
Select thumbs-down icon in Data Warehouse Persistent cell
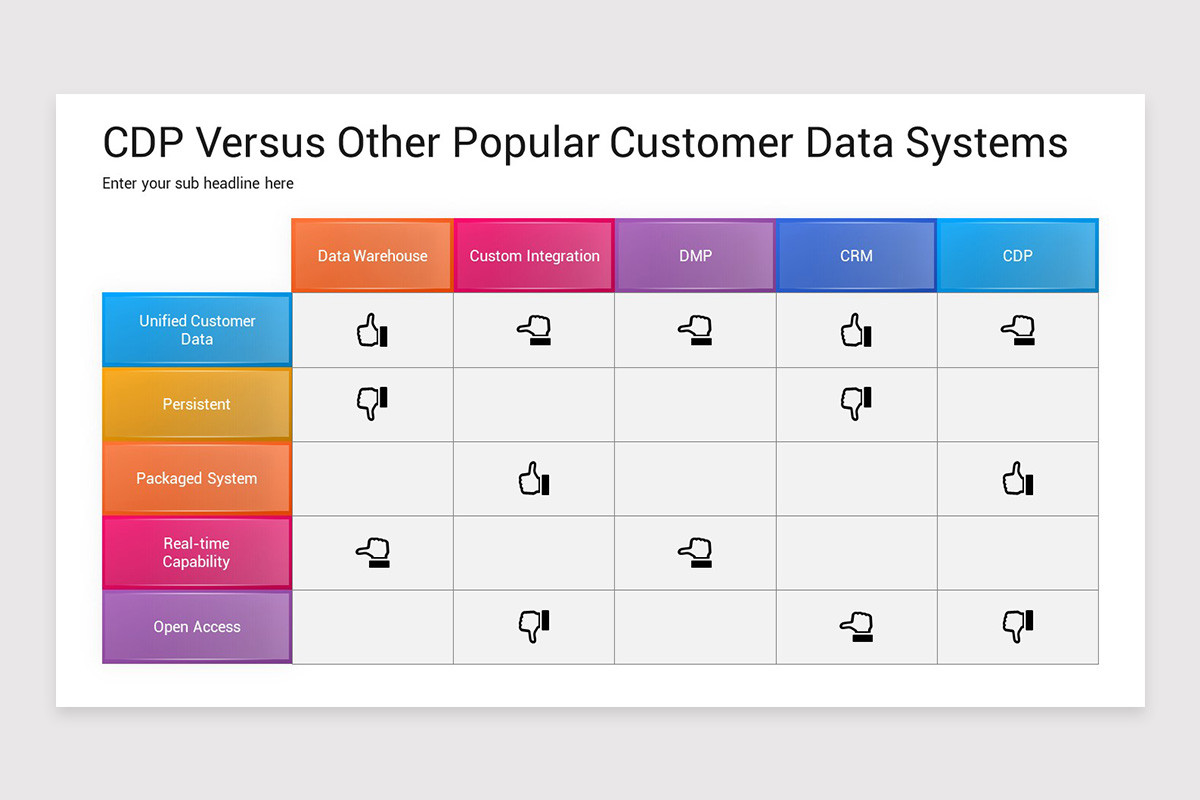point(372,403)
